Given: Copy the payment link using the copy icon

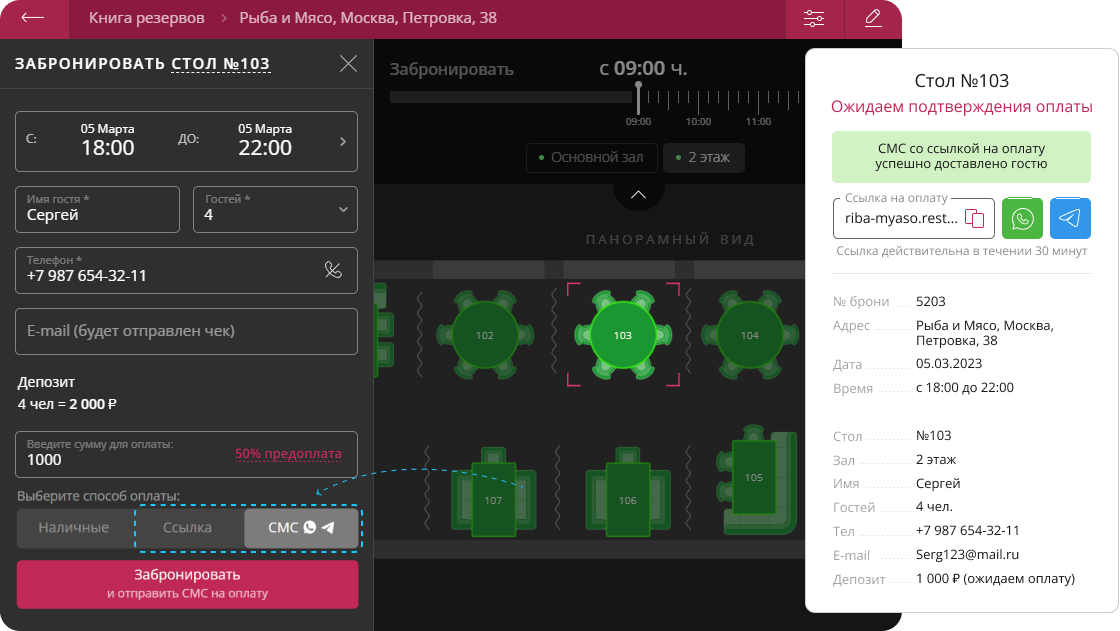Looking at the screenshot, I should pos(975,218).
